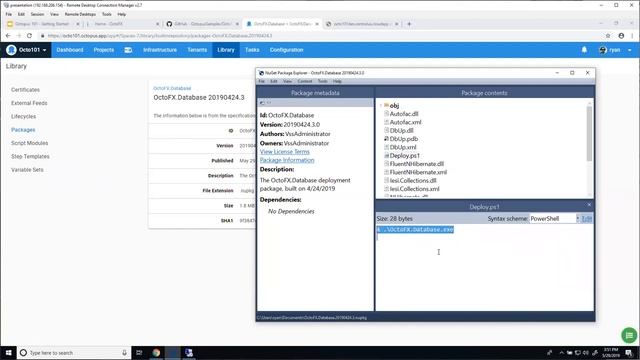
Task: Click OctoFX.Database breadcrumb link
Action: pyautogui.click(x=172, y=88)
